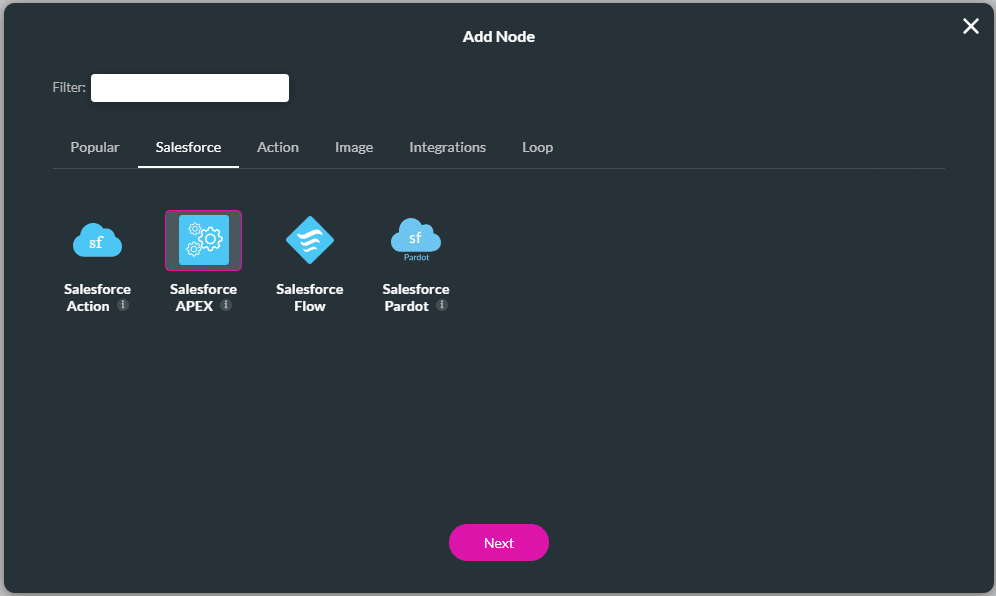Click the Add Node dialog title
The height and width of the screenshot is (596, 996).
(498, 36)
